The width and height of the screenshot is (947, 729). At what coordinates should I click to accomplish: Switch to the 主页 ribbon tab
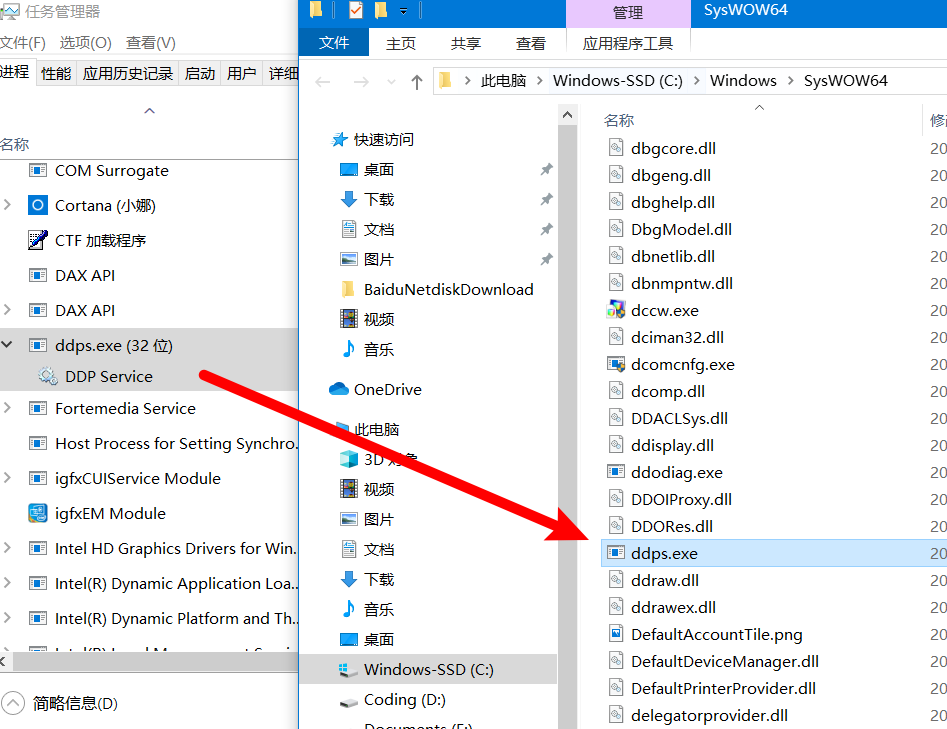(401, 43)
